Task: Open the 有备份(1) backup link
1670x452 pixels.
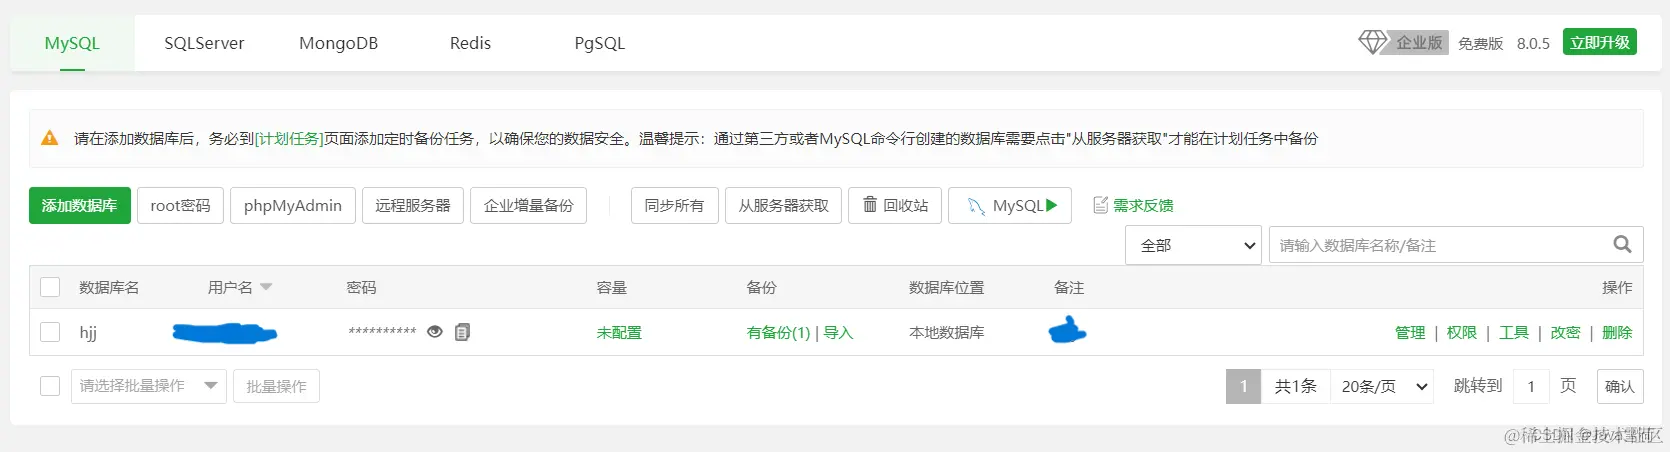Action: [x=778, y=332]
